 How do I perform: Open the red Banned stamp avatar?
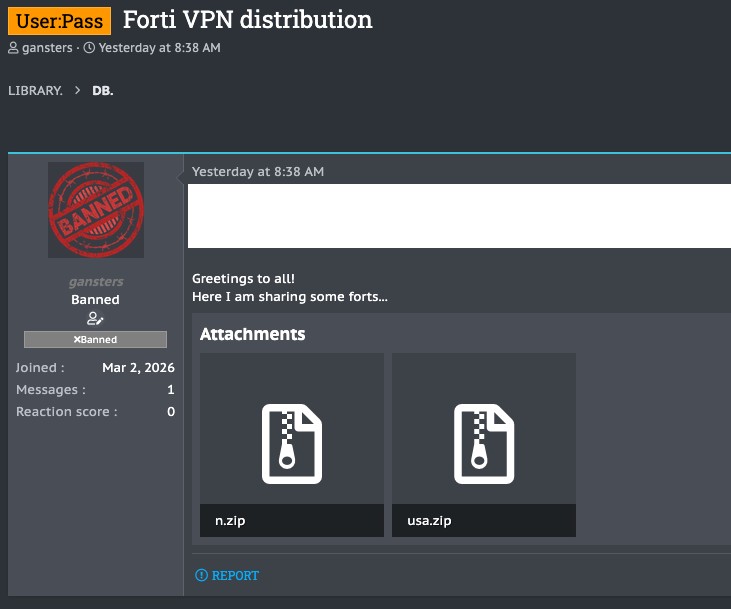click(96, 210)
